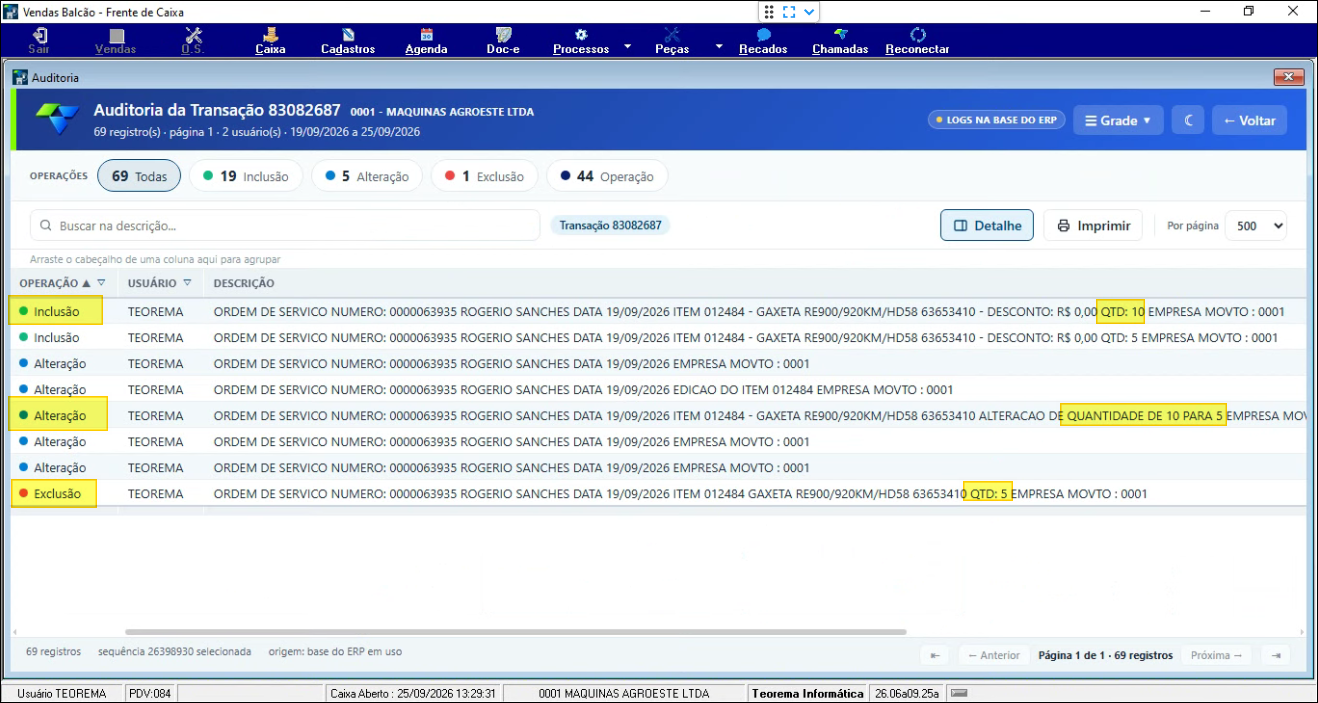Show all 69 Todas operations
The image size is (1318, 703).
tap(139, 176)
